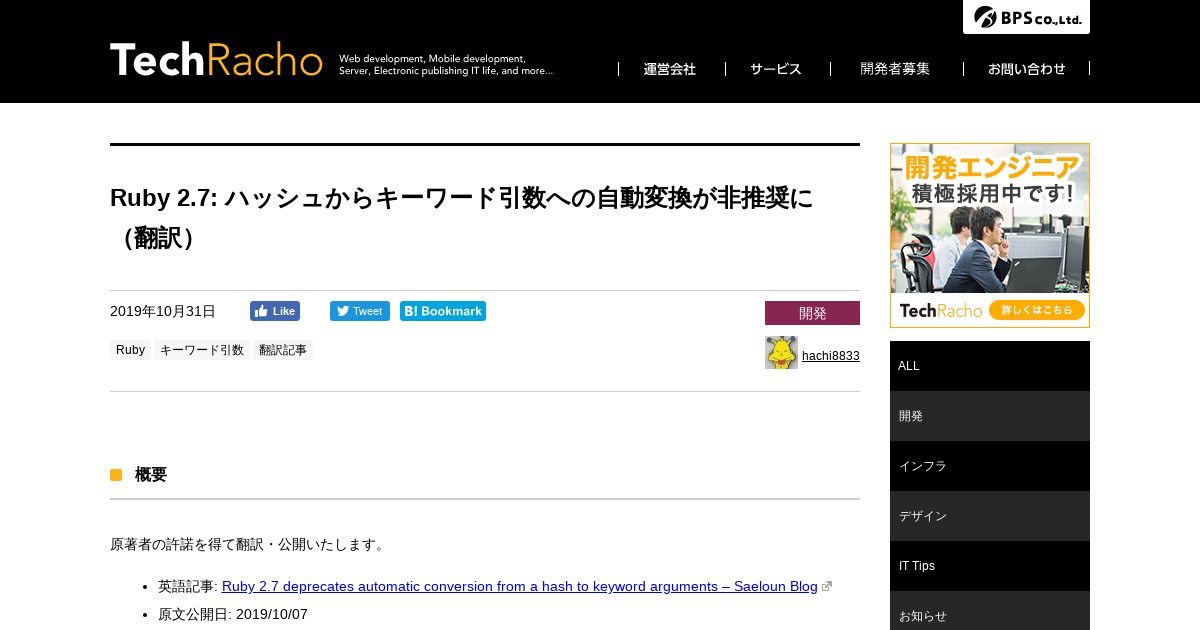The height and width of the screenshot is (630, 1200).
Task: Click the TechRacho logo in header
Action: tap(216, 60)
